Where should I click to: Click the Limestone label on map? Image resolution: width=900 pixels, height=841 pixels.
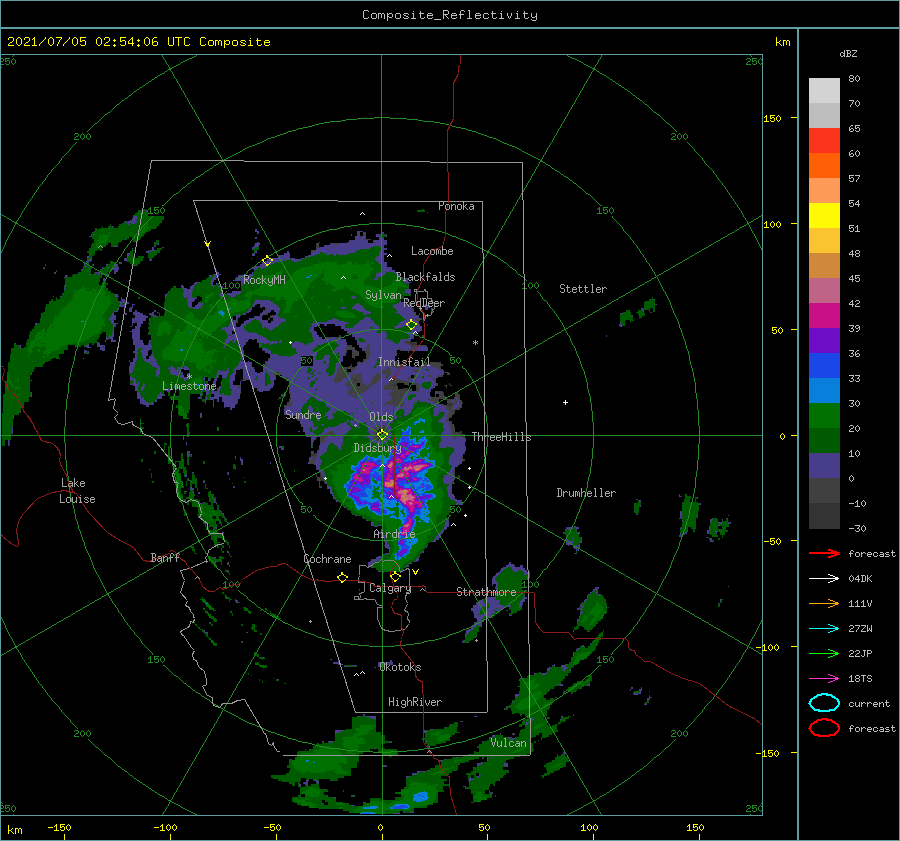click(189, 386)
